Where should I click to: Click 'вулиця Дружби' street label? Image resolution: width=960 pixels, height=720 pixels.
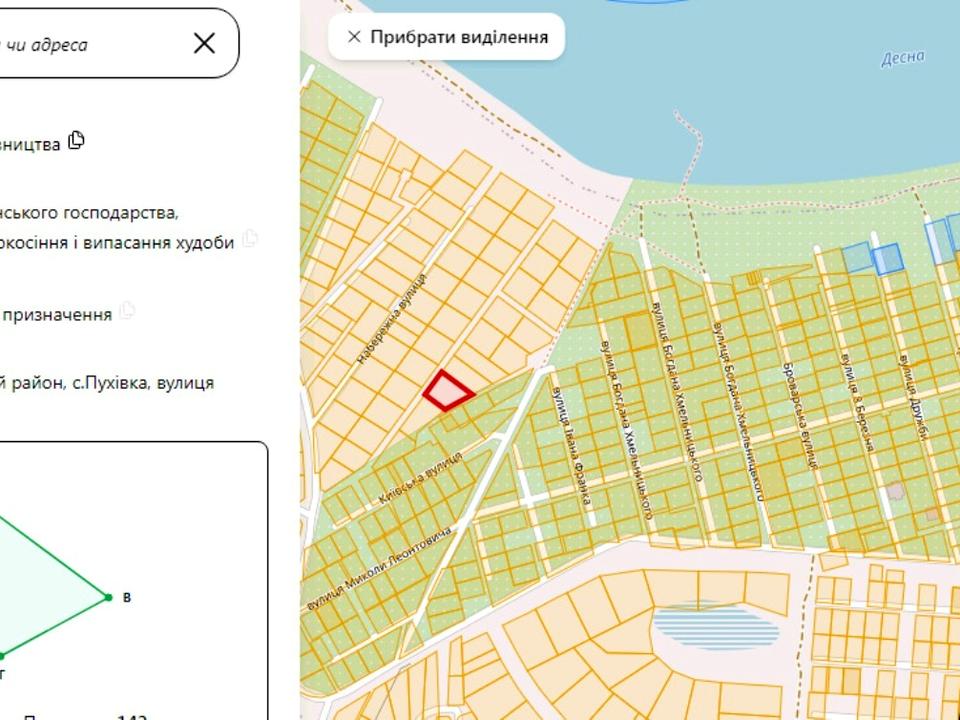913,397
